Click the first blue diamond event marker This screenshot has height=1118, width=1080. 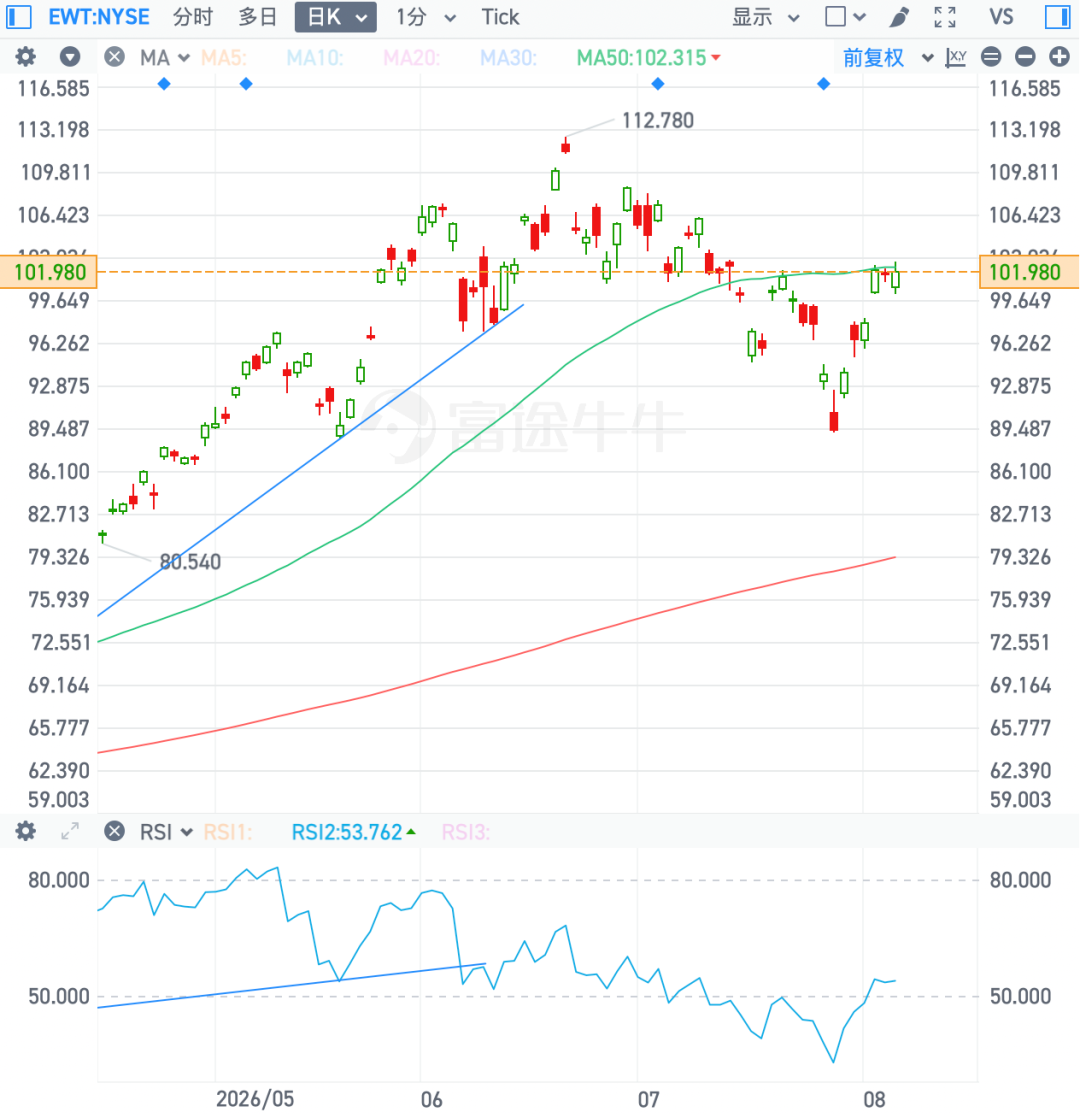pyautogui.click(x=164, y=84)
